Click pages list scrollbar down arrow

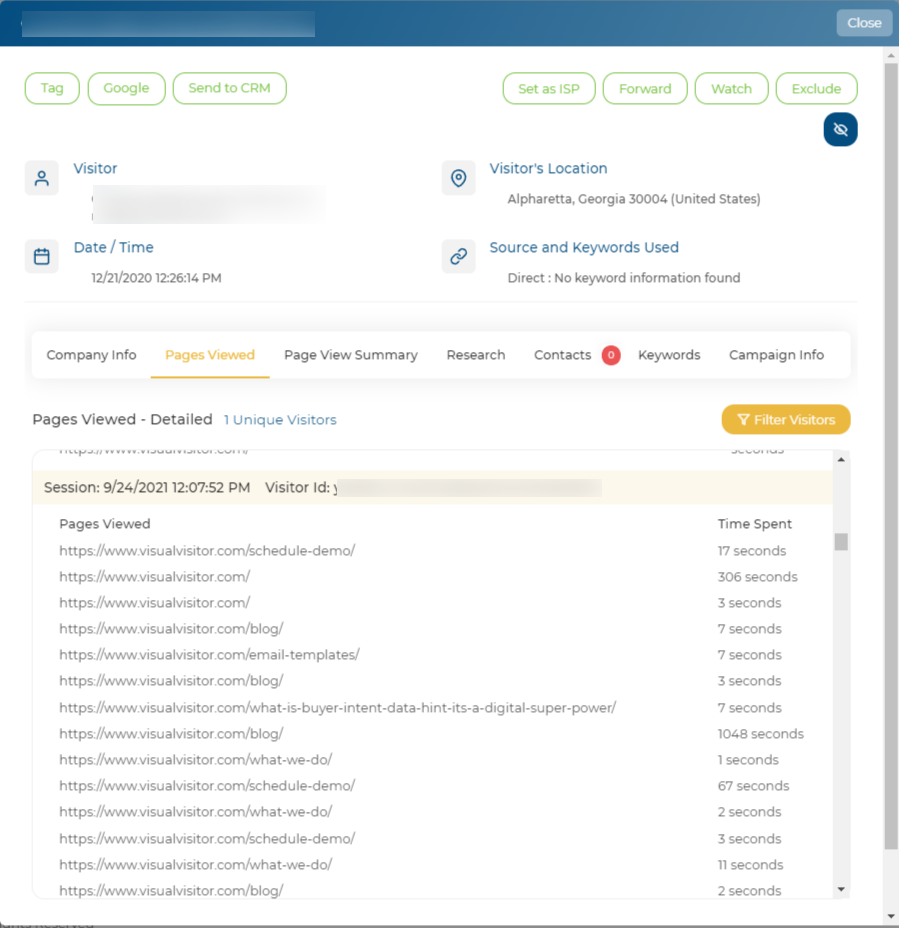tap(841, 889)
